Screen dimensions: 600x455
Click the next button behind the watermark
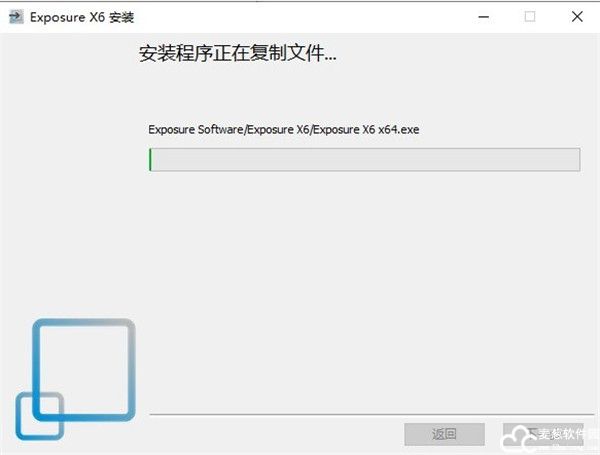coord(543,434)
